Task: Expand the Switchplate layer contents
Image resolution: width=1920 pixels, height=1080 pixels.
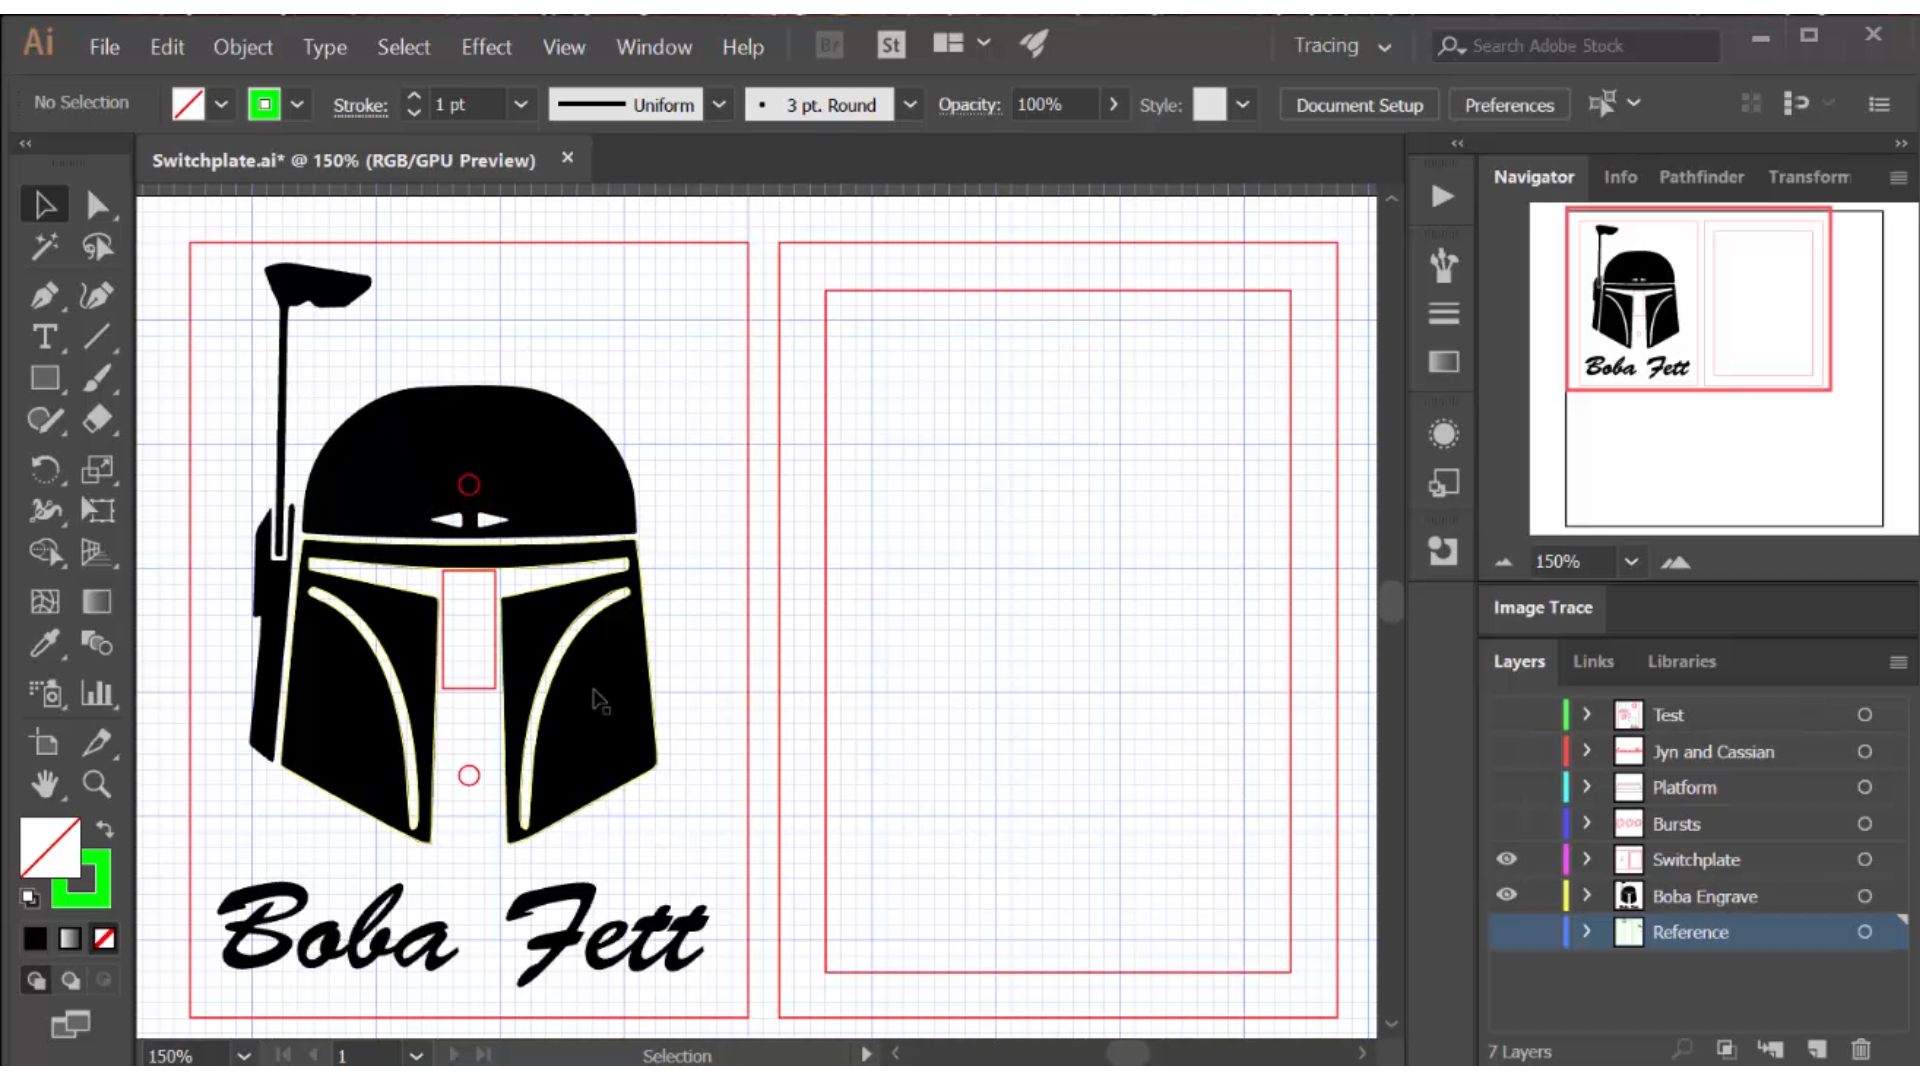Action: coord(1587,859)
